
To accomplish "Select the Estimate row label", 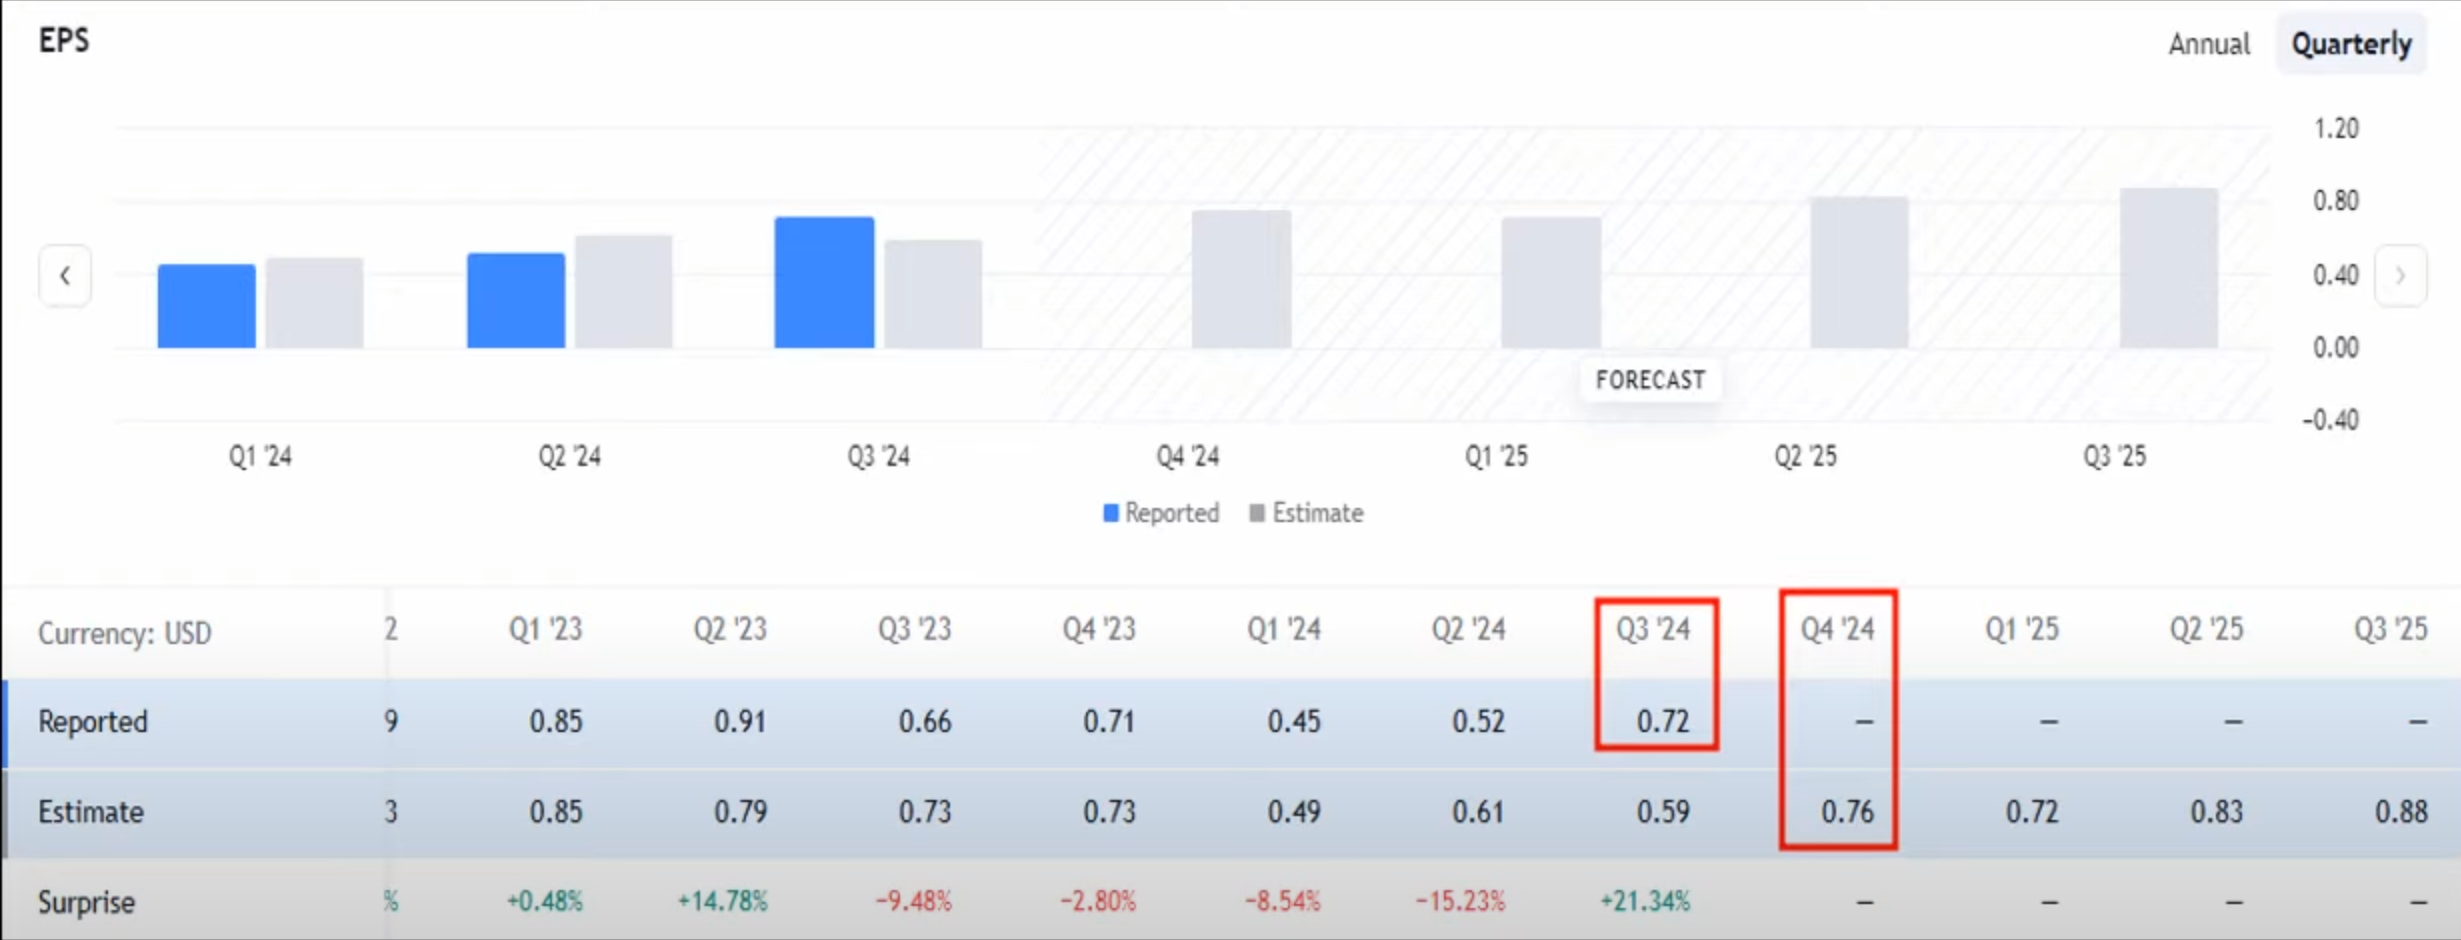I will [x=91, y=812].
